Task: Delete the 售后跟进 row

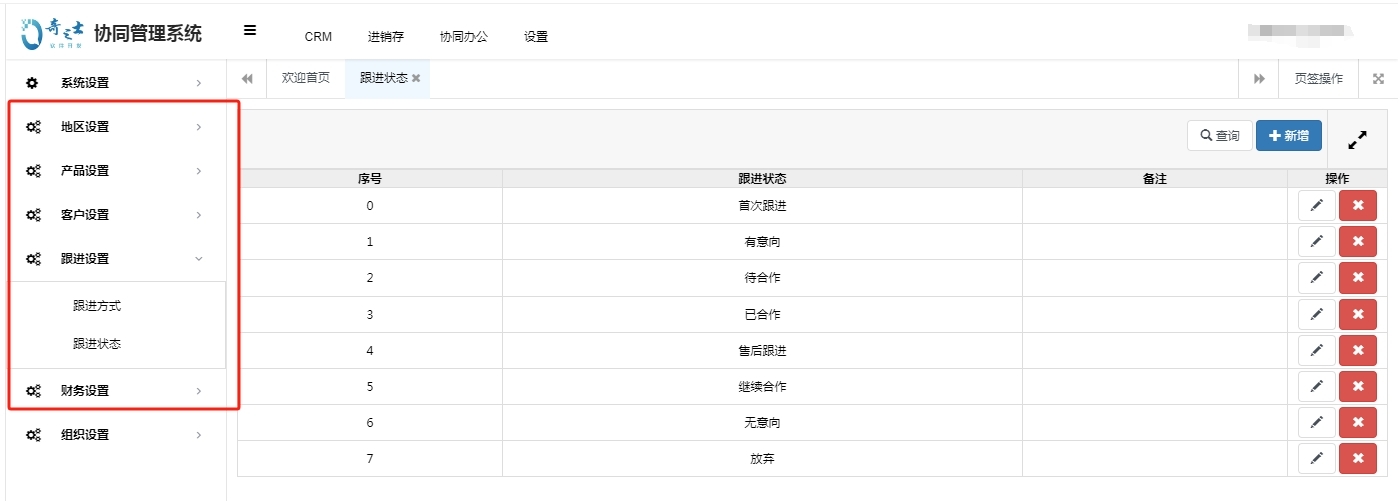Action: click(1357, 350)
